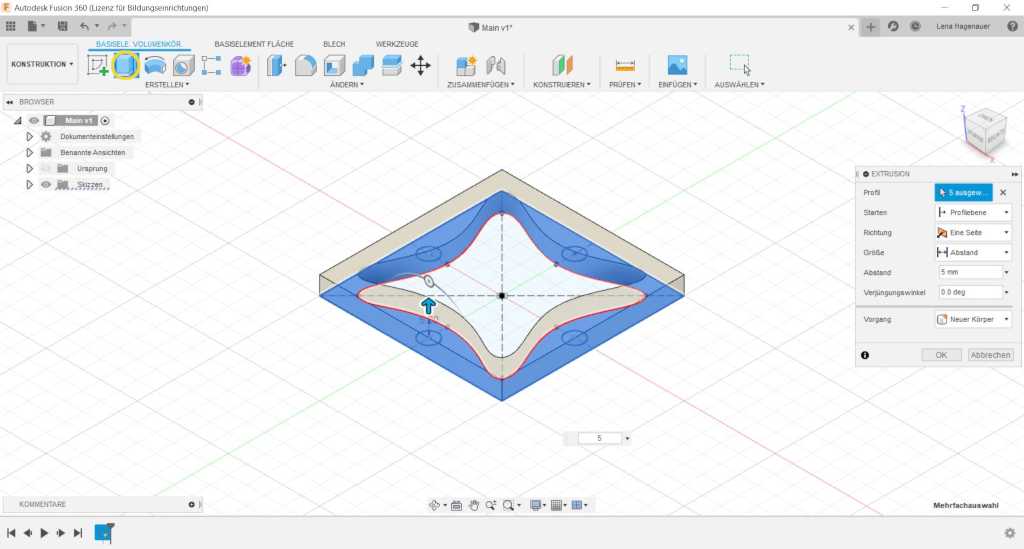Activate the Select tool icon
1024x549 pixels.
tap(740, 65)
